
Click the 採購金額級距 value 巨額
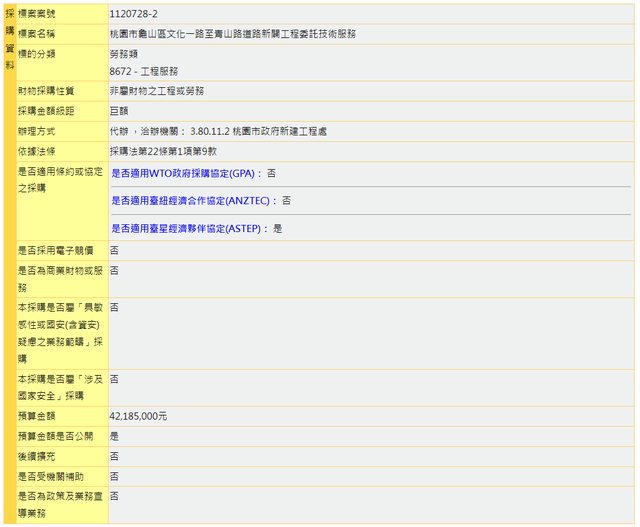pyautogui.click(x=119, y=110)
